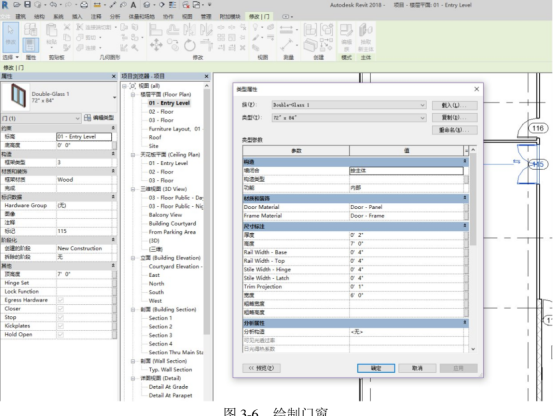Select the Align tool in the Modify panel
Image resolution: width=554 pixels, height=416 pixels.
[155, 29]
